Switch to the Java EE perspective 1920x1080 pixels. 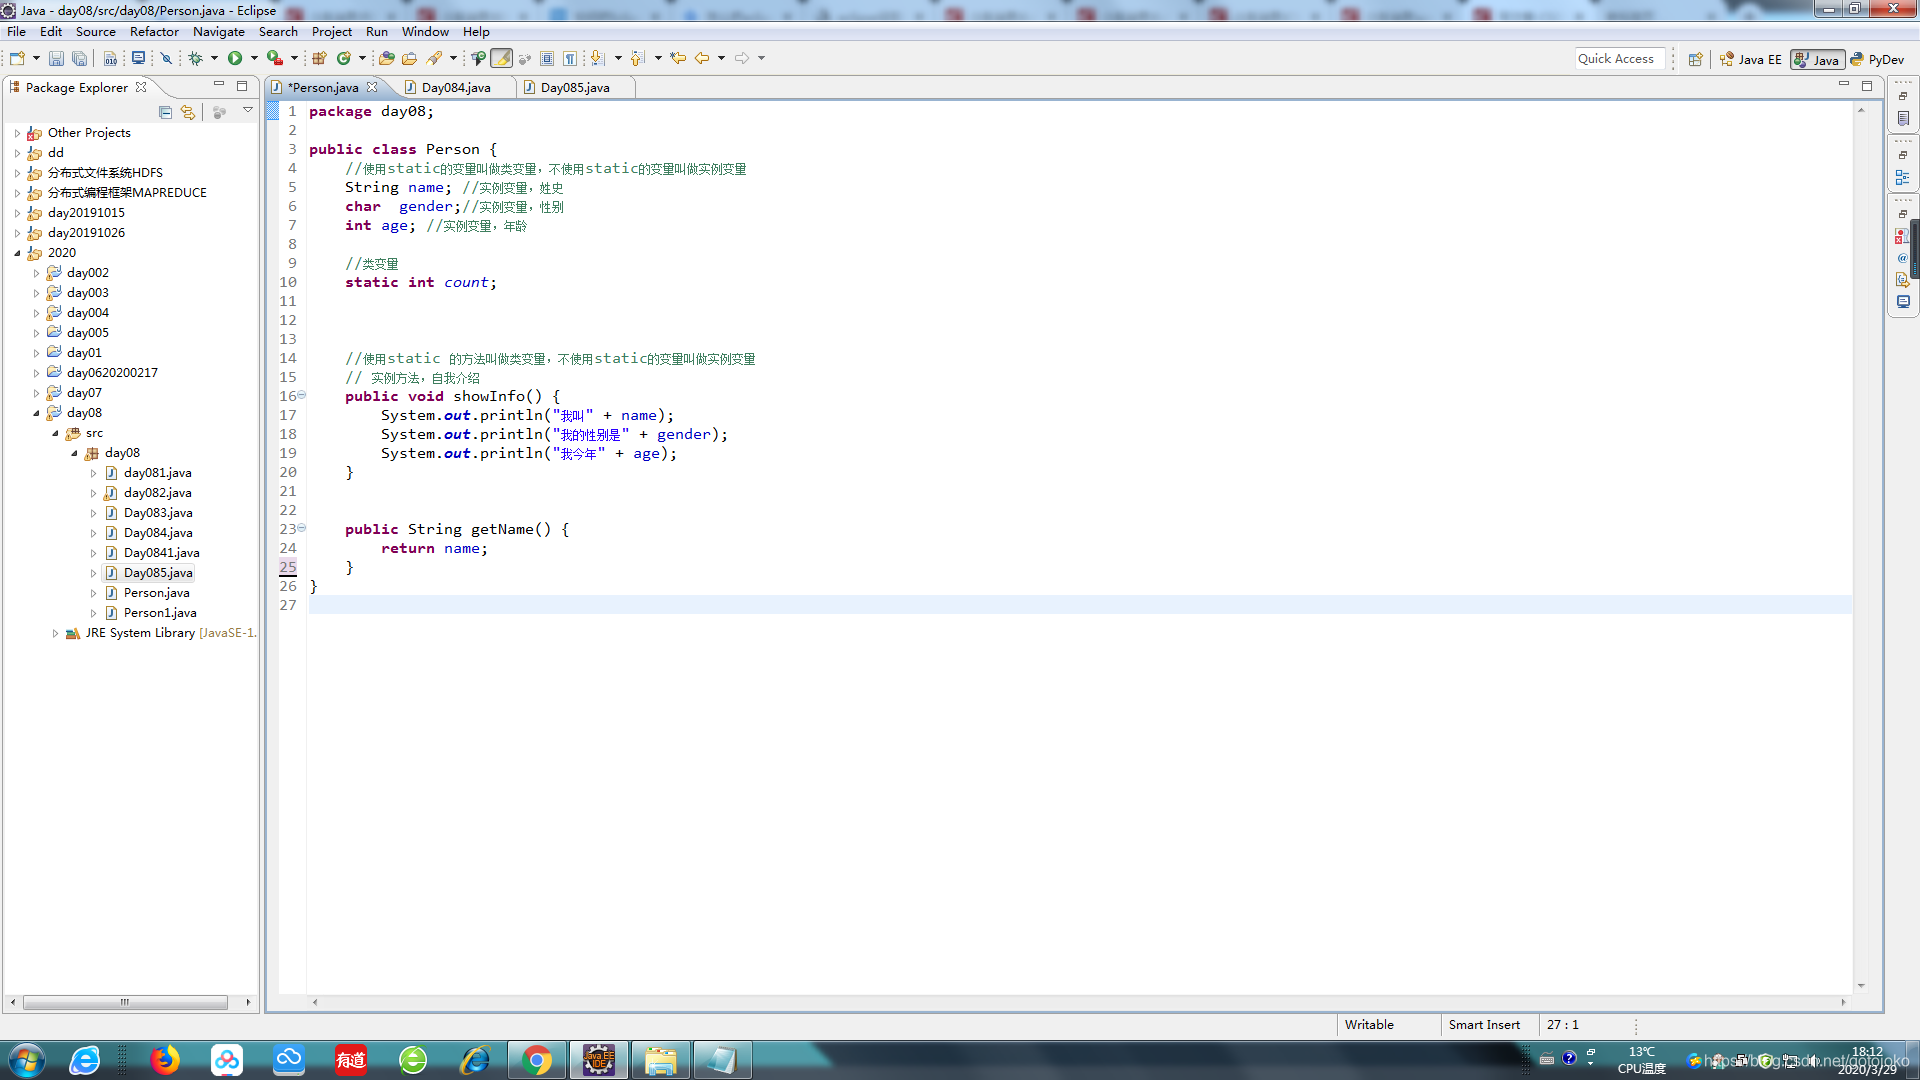(1751, 59)
